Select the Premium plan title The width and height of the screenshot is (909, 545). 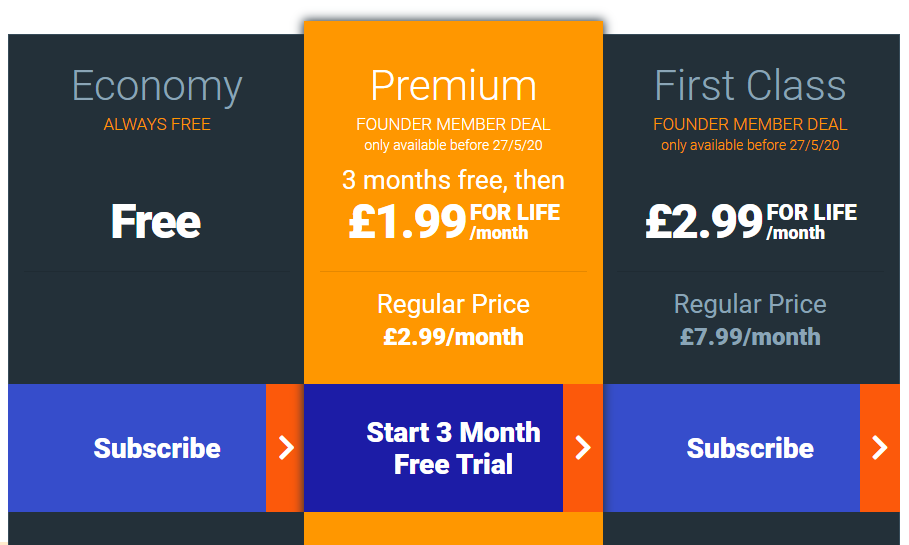[453, 87]
